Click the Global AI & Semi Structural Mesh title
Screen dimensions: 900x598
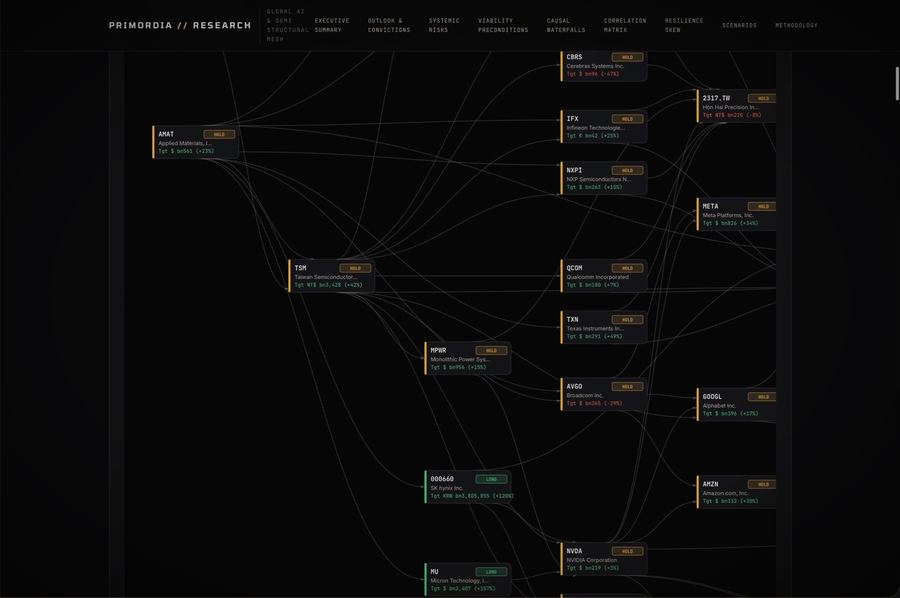tap(287, 25)
